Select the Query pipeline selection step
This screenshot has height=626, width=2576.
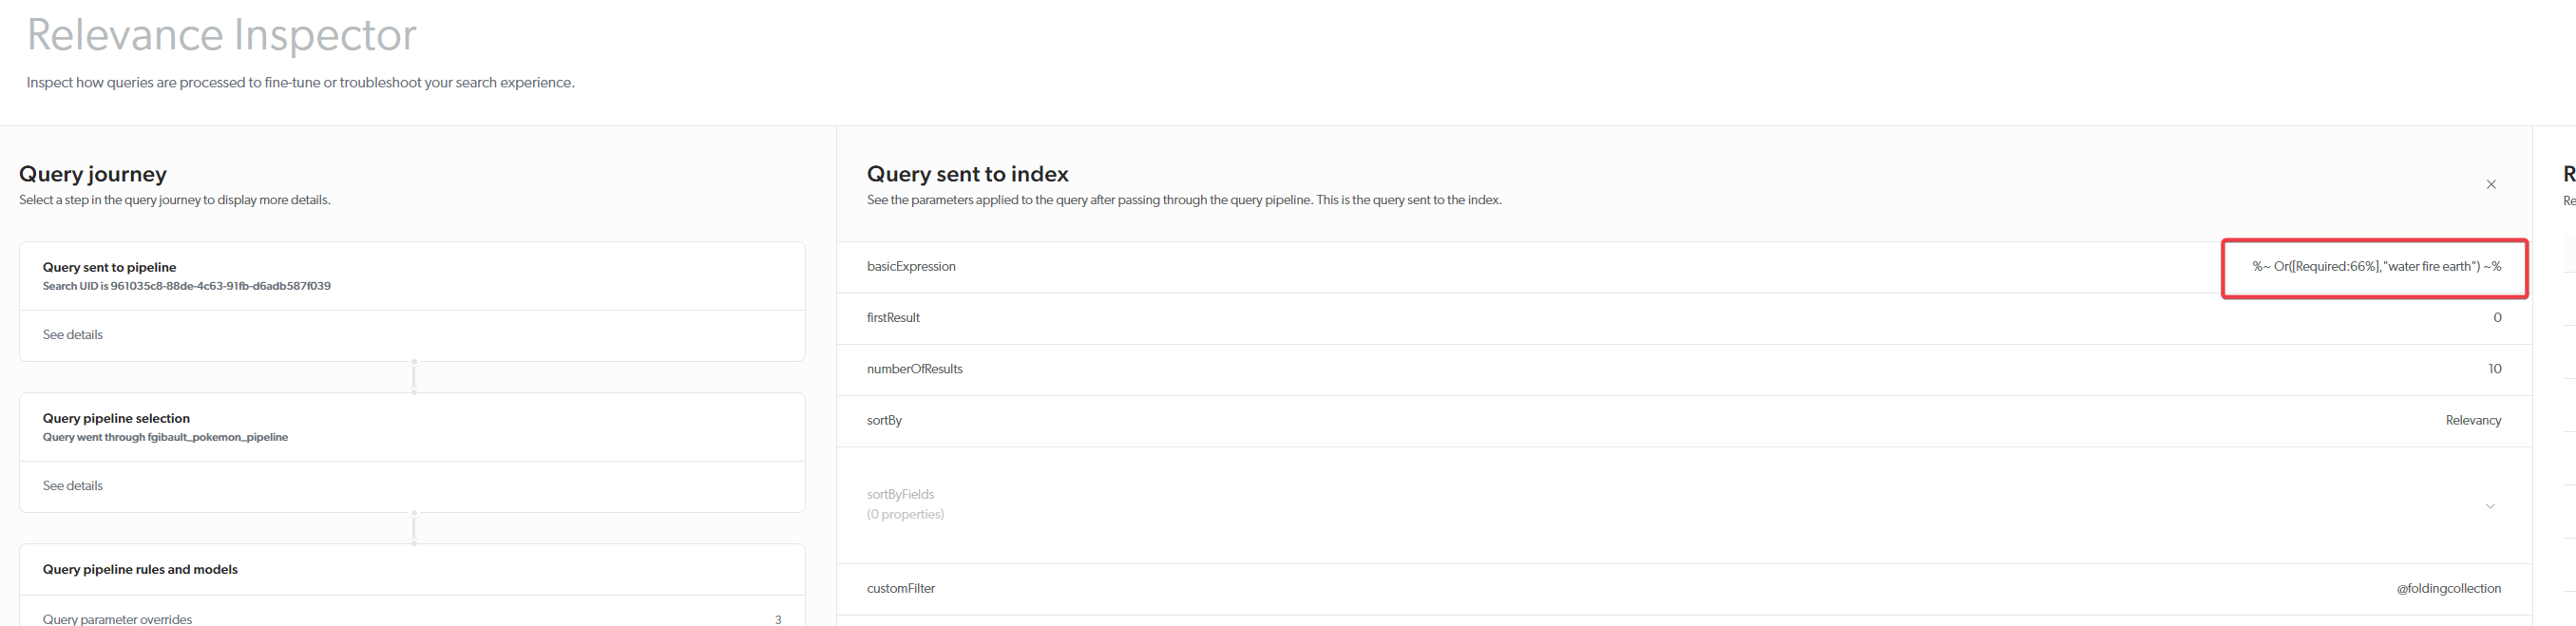[x=116, y=418]
